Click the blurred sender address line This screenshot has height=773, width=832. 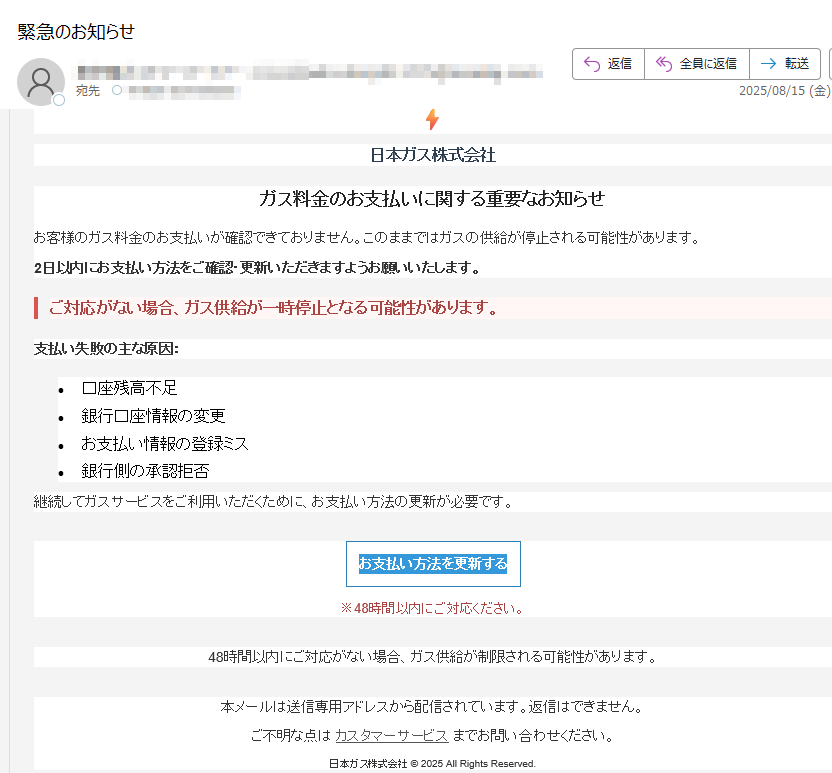(x=310, y=72)
